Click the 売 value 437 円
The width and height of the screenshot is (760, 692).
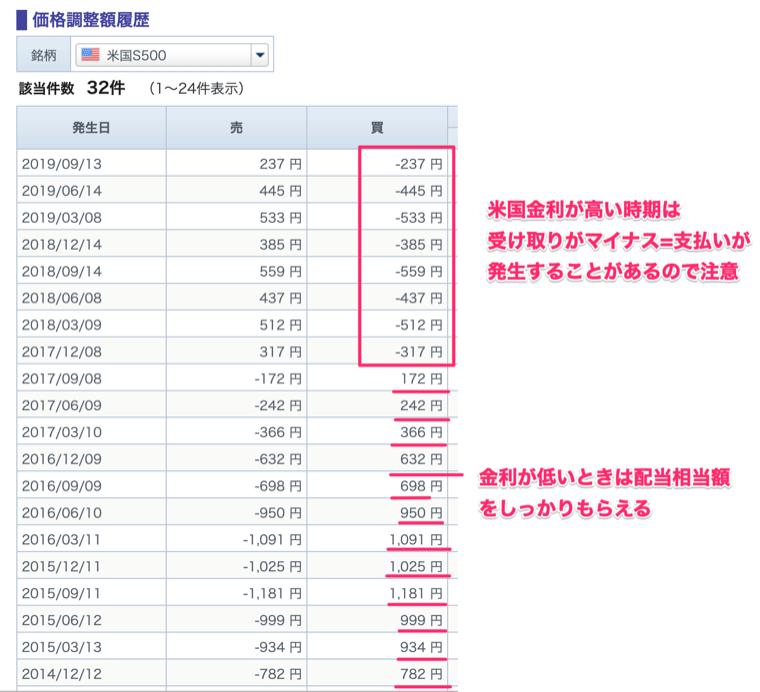(x=280, y=298)
